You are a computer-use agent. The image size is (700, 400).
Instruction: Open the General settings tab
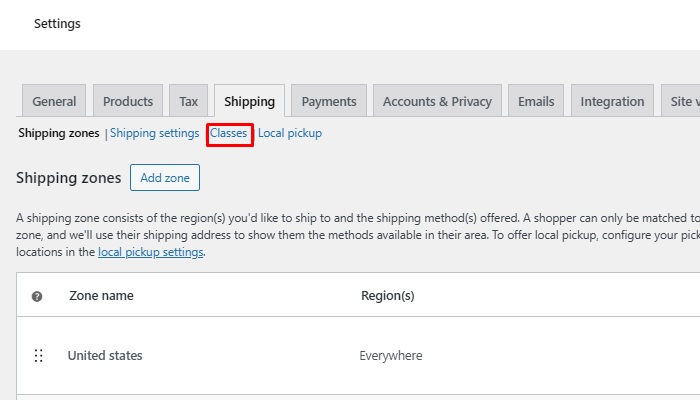click(x=54, y=101)
